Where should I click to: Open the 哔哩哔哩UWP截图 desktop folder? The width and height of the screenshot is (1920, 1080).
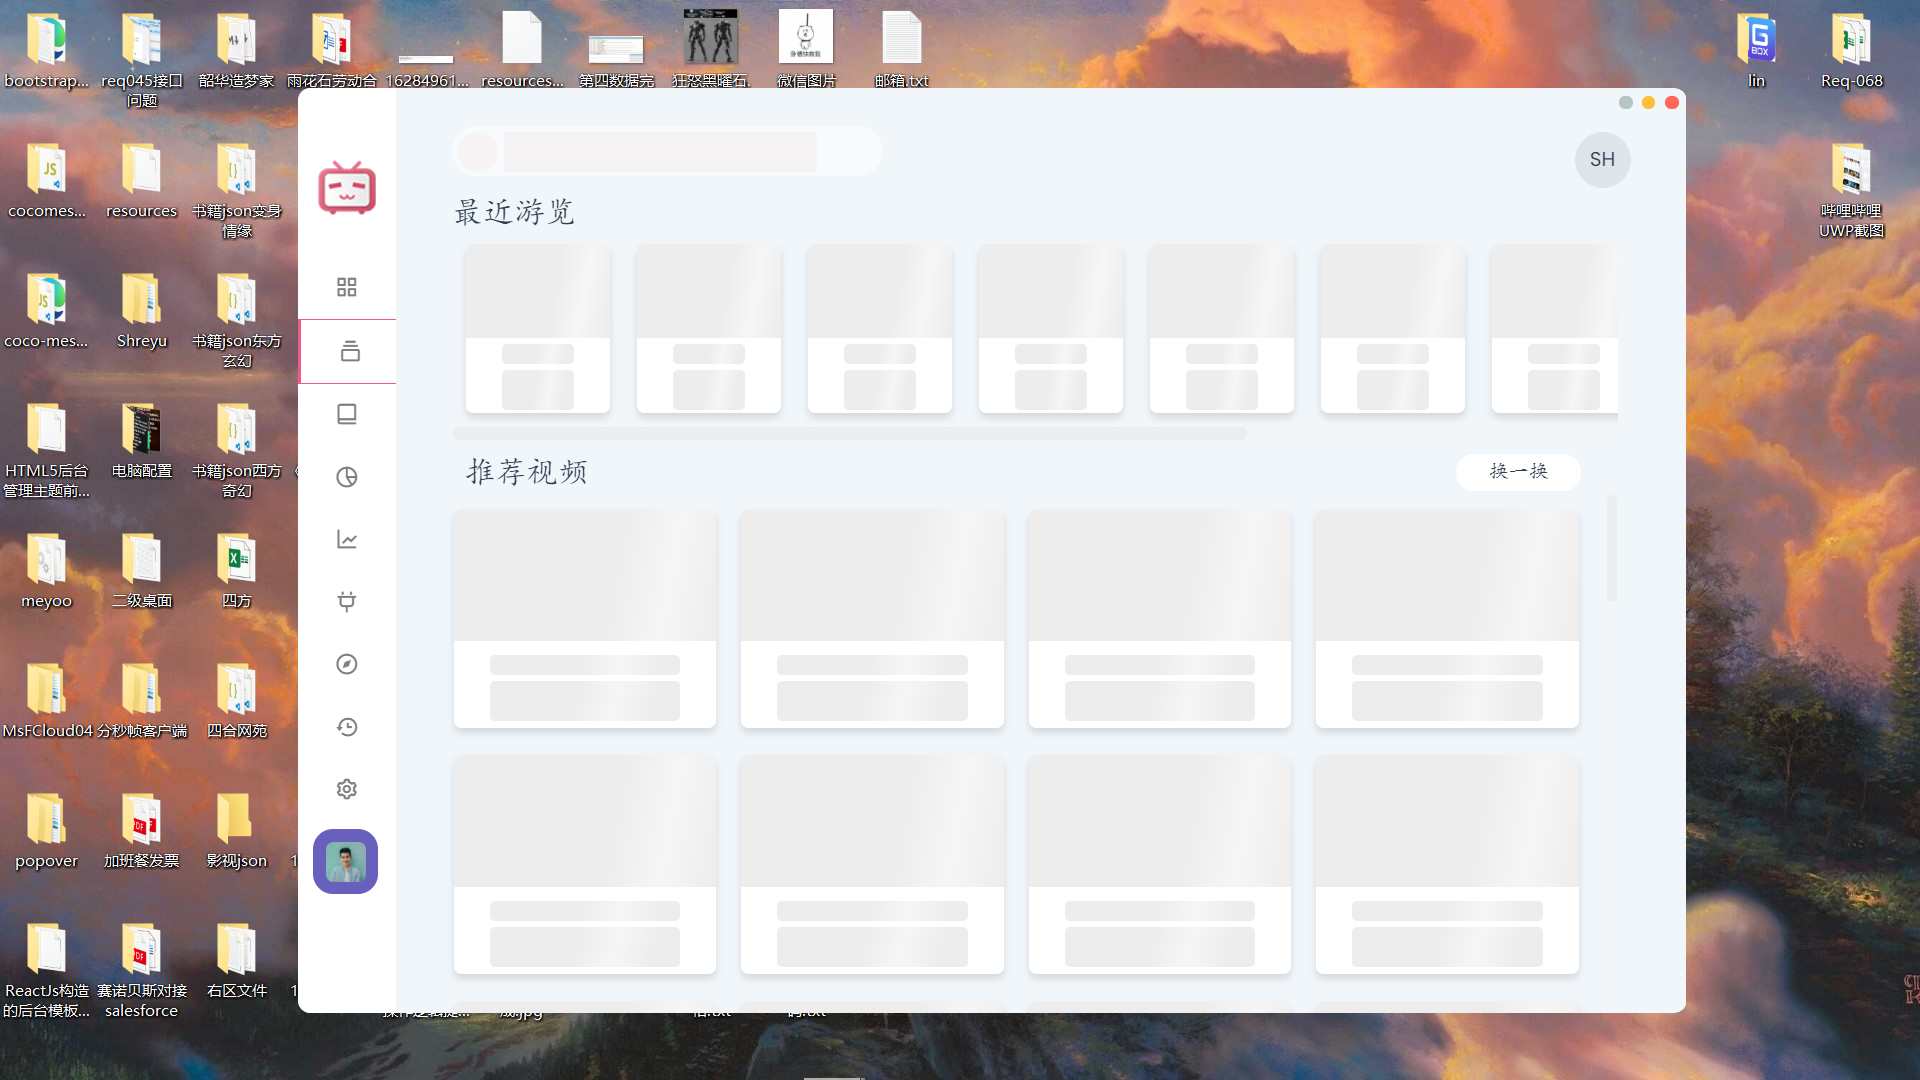pos(1851,190)
